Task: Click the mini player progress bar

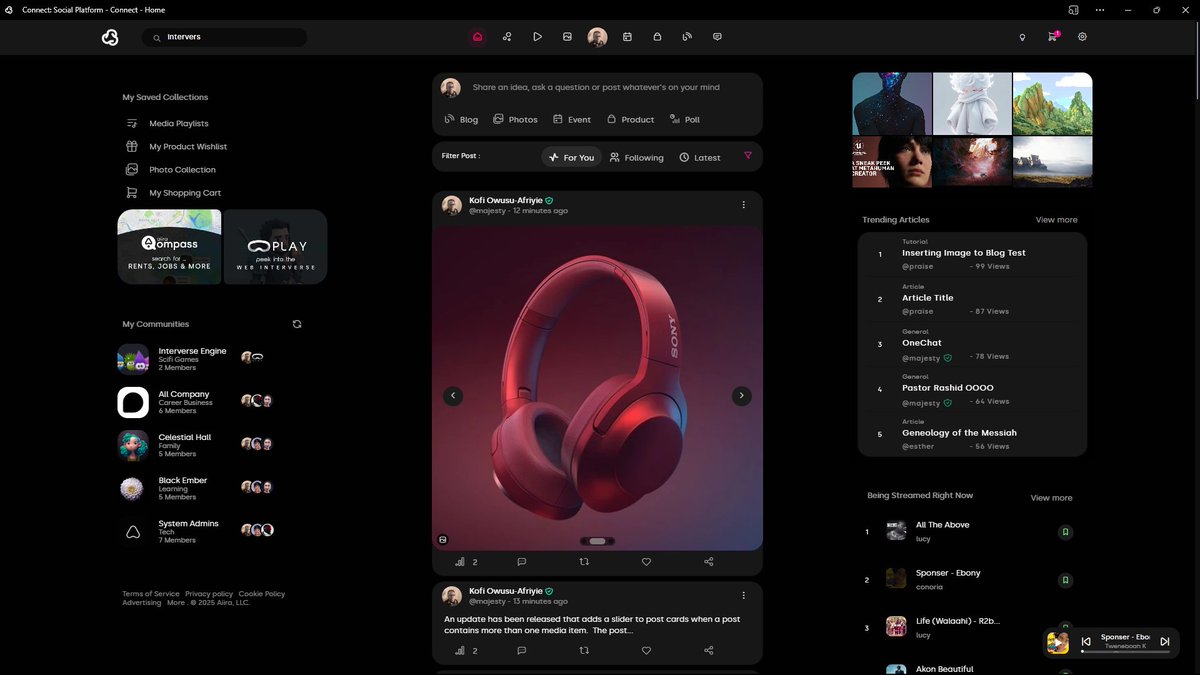Action: (x=1125, y=652)
